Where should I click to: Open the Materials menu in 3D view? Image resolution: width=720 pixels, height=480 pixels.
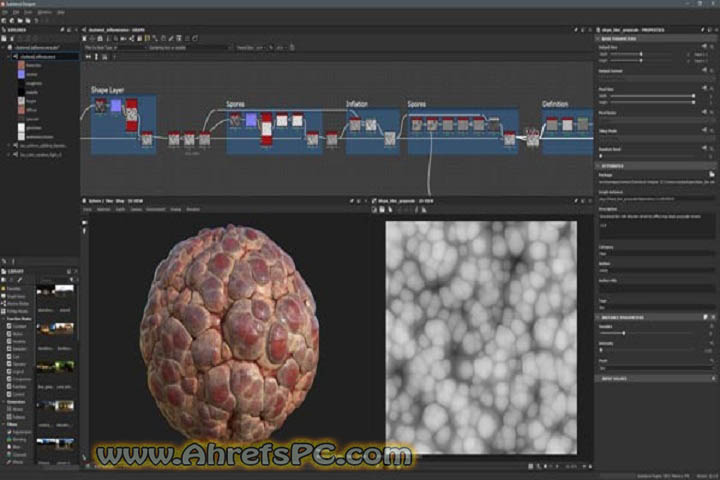(103, 209)
